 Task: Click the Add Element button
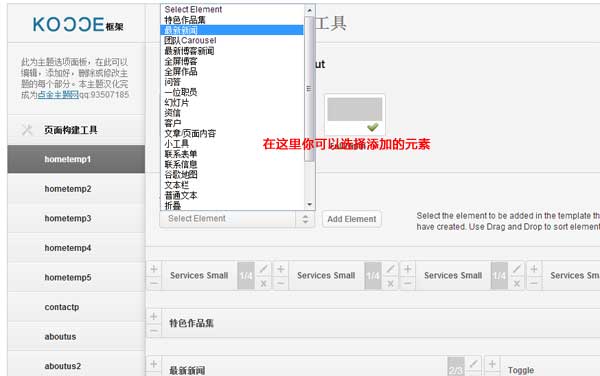tap(352, 219)
